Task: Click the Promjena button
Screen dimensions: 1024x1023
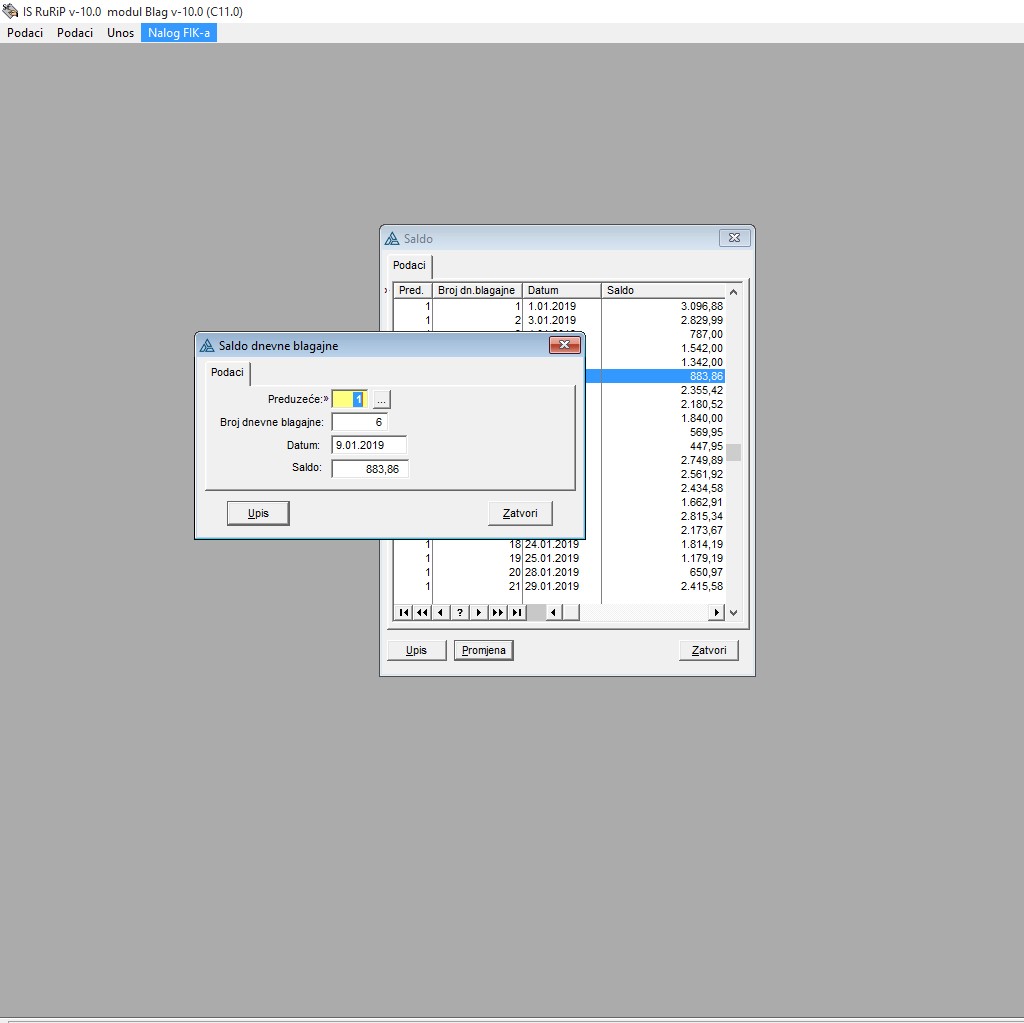Action: (x=484, y=650)
